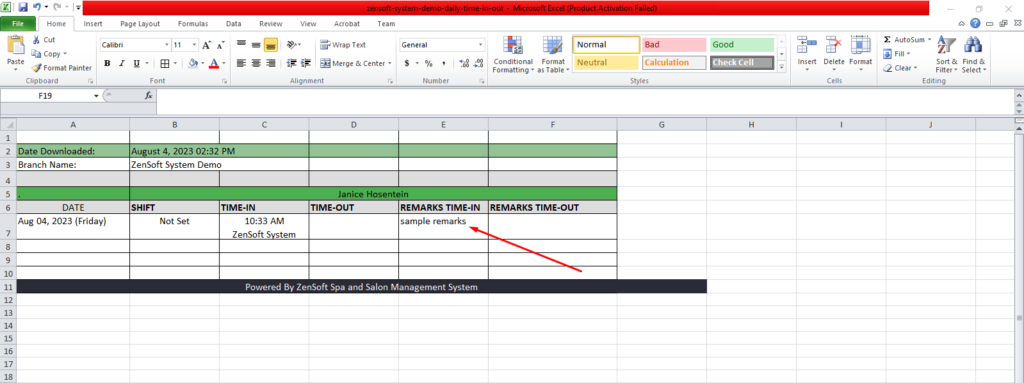Switch to the Insert ribbon tab
Image resolution: width=1024 pixels, height=383 pixels.
click(93, 24)
